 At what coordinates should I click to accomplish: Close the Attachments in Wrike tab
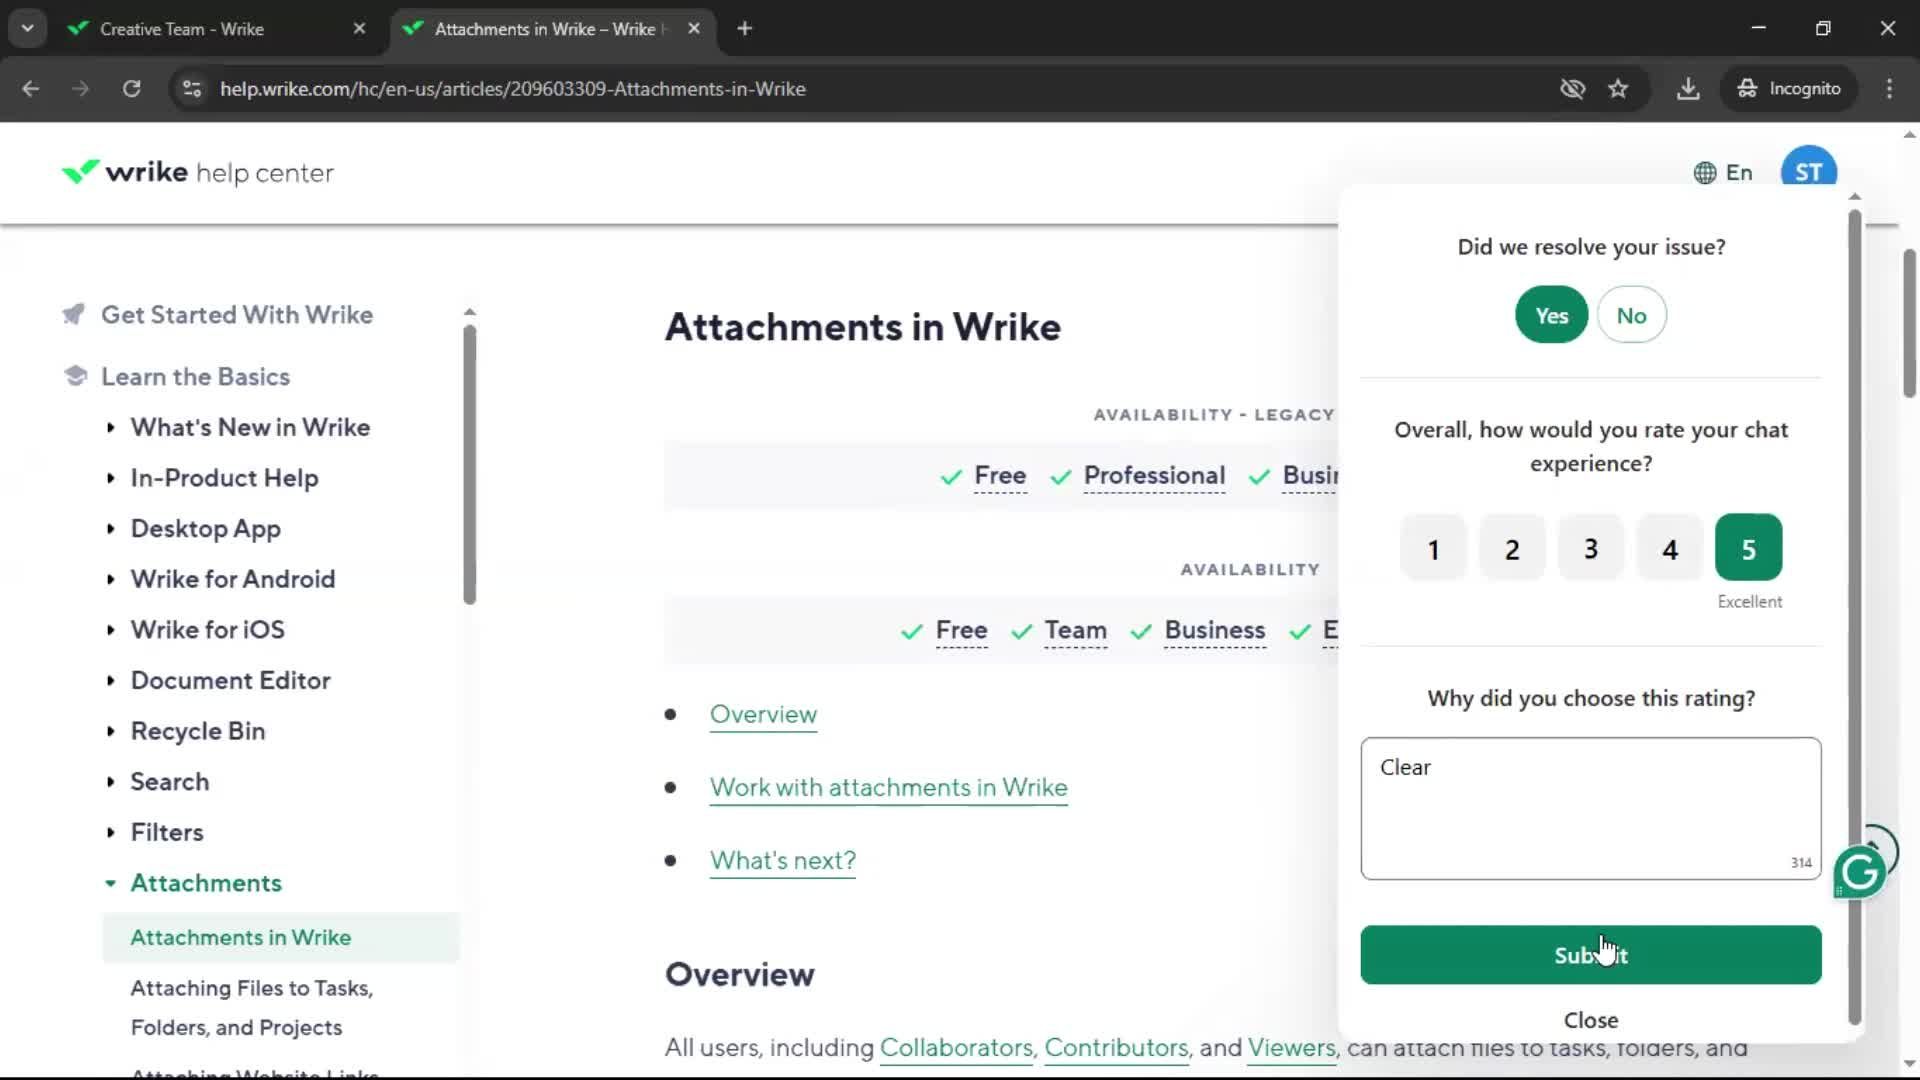(694, 29)
